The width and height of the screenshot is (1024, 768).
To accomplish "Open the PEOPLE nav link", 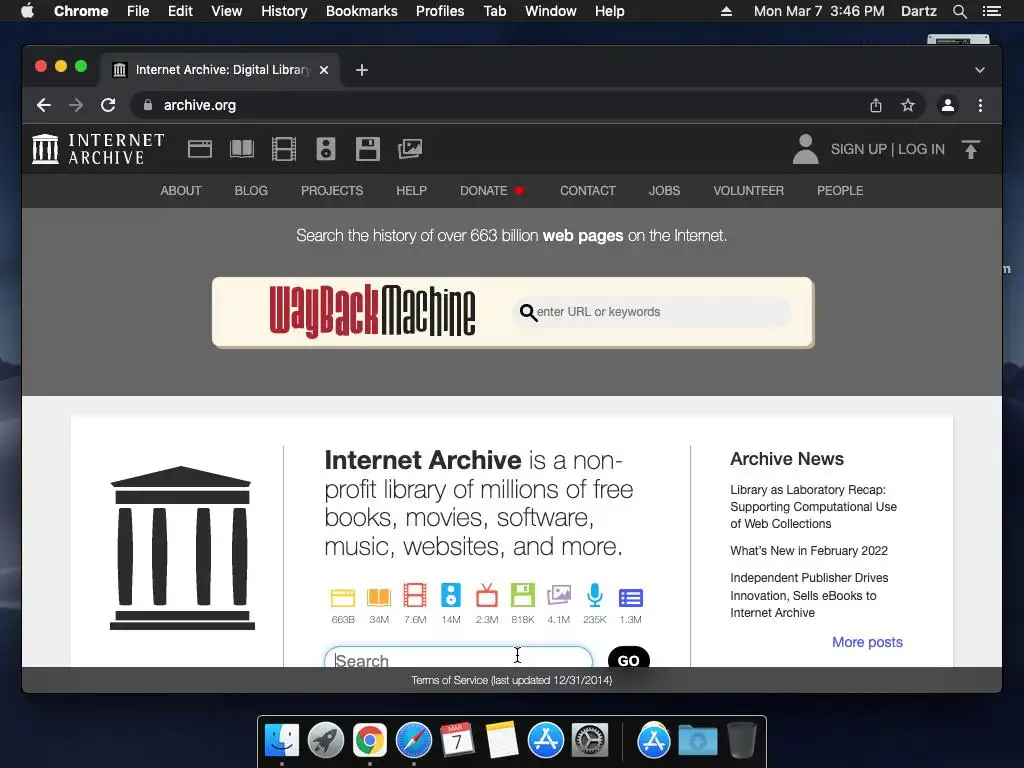I will pos(840,191).
